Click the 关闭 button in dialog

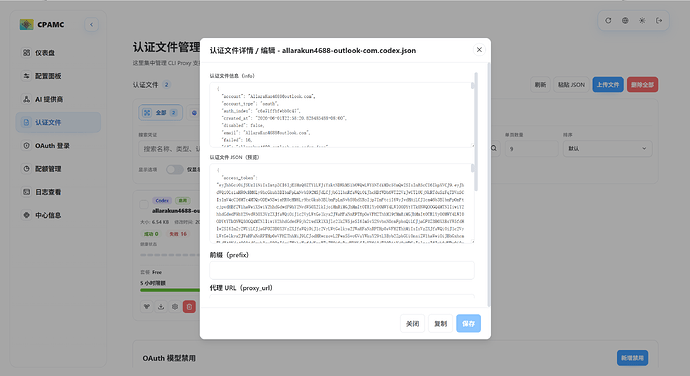tap(412, 324)
